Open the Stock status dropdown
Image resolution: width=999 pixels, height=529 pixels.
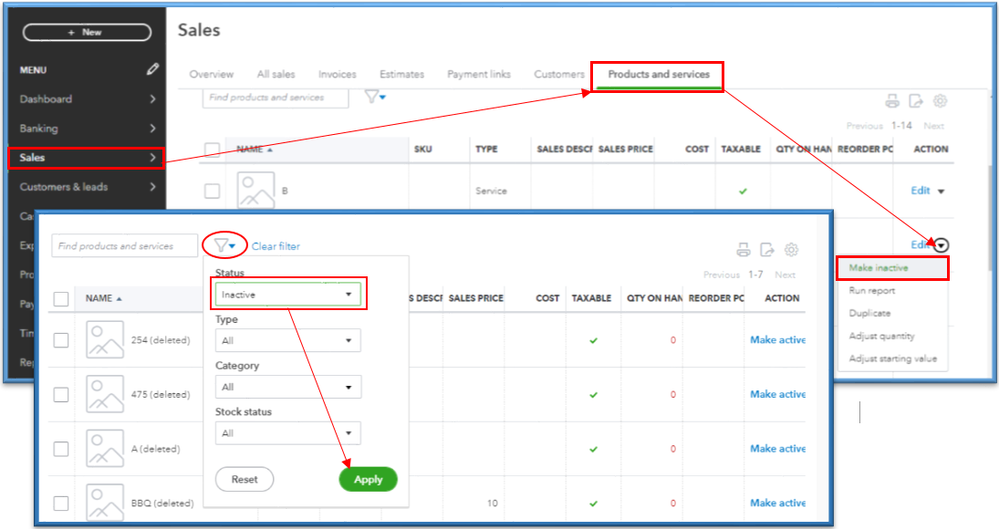tap(288, 433)
